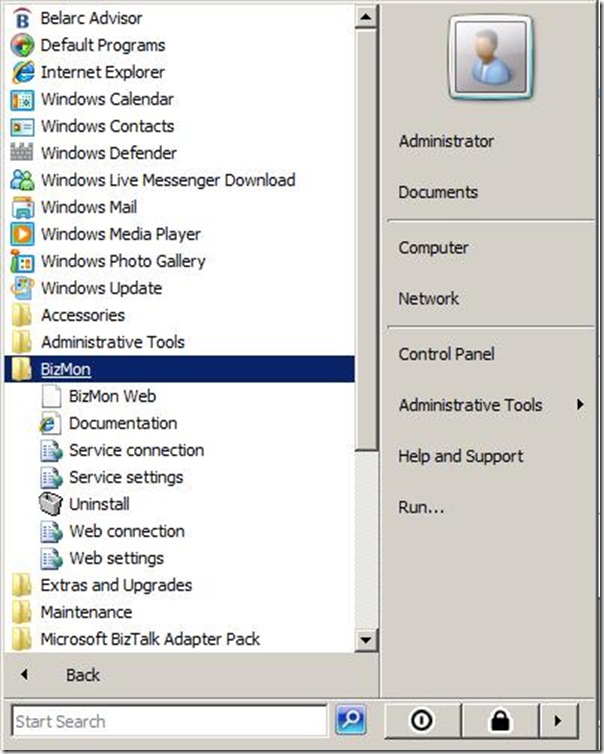Viewport: 604px width, 754px height.
Task: Open shutdown options arrow menu
Action: point(558,720)
